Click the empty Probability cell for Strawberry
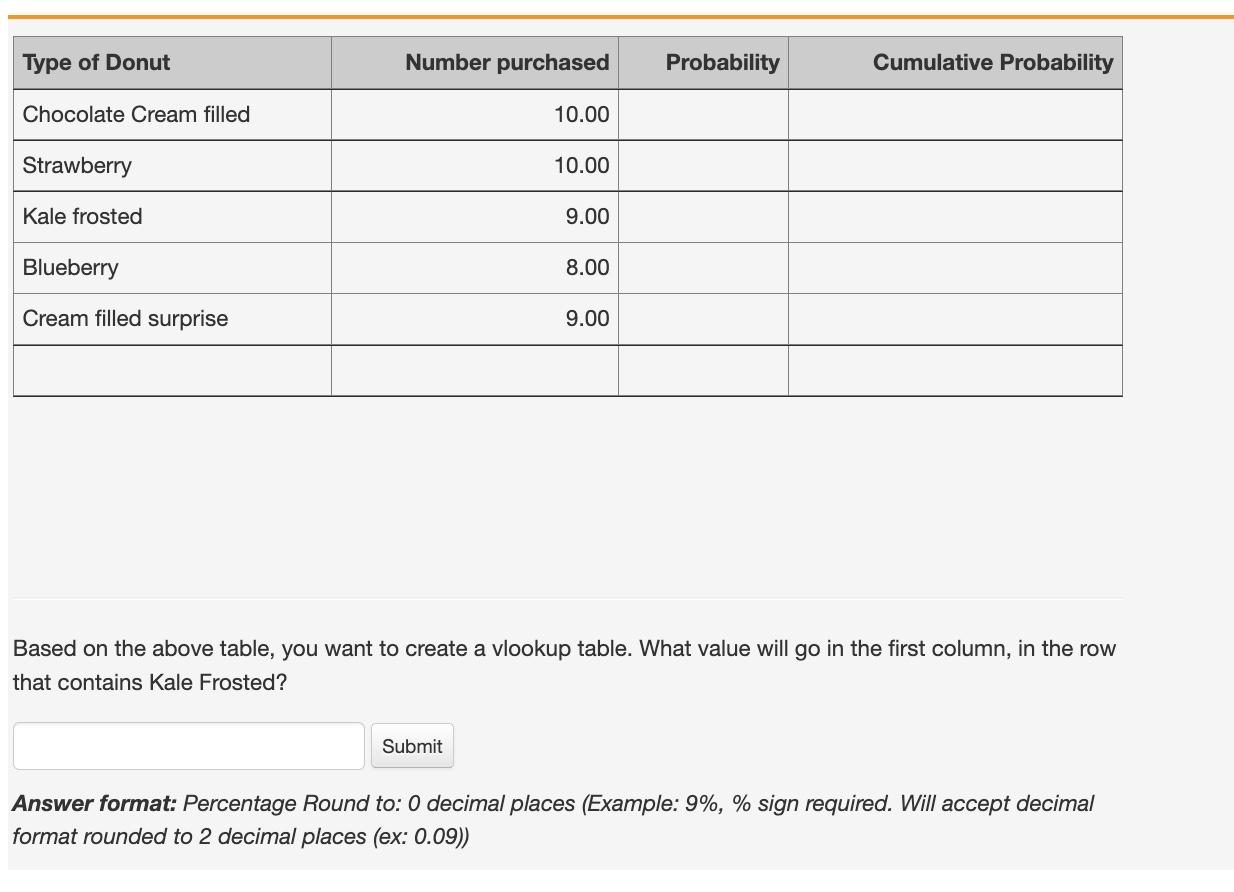This screenshot has height=892, width=1234. (x=703, y=165)
